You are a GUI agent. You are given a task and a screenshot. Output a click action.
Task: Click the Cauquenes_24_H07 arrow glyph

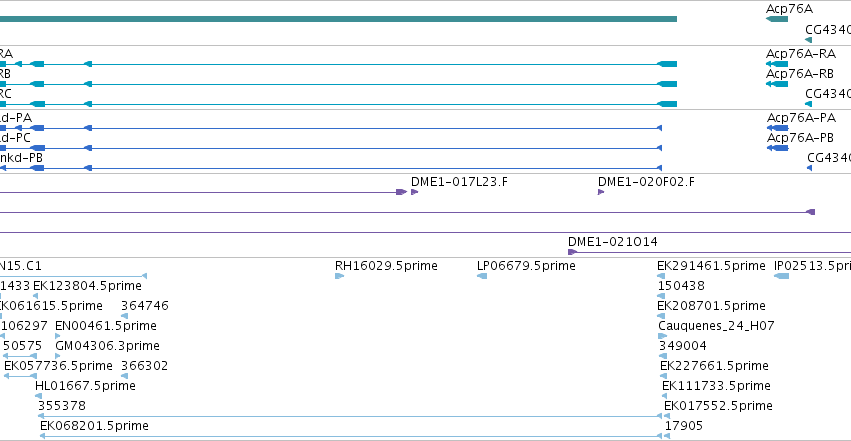[x=662, y=336]
